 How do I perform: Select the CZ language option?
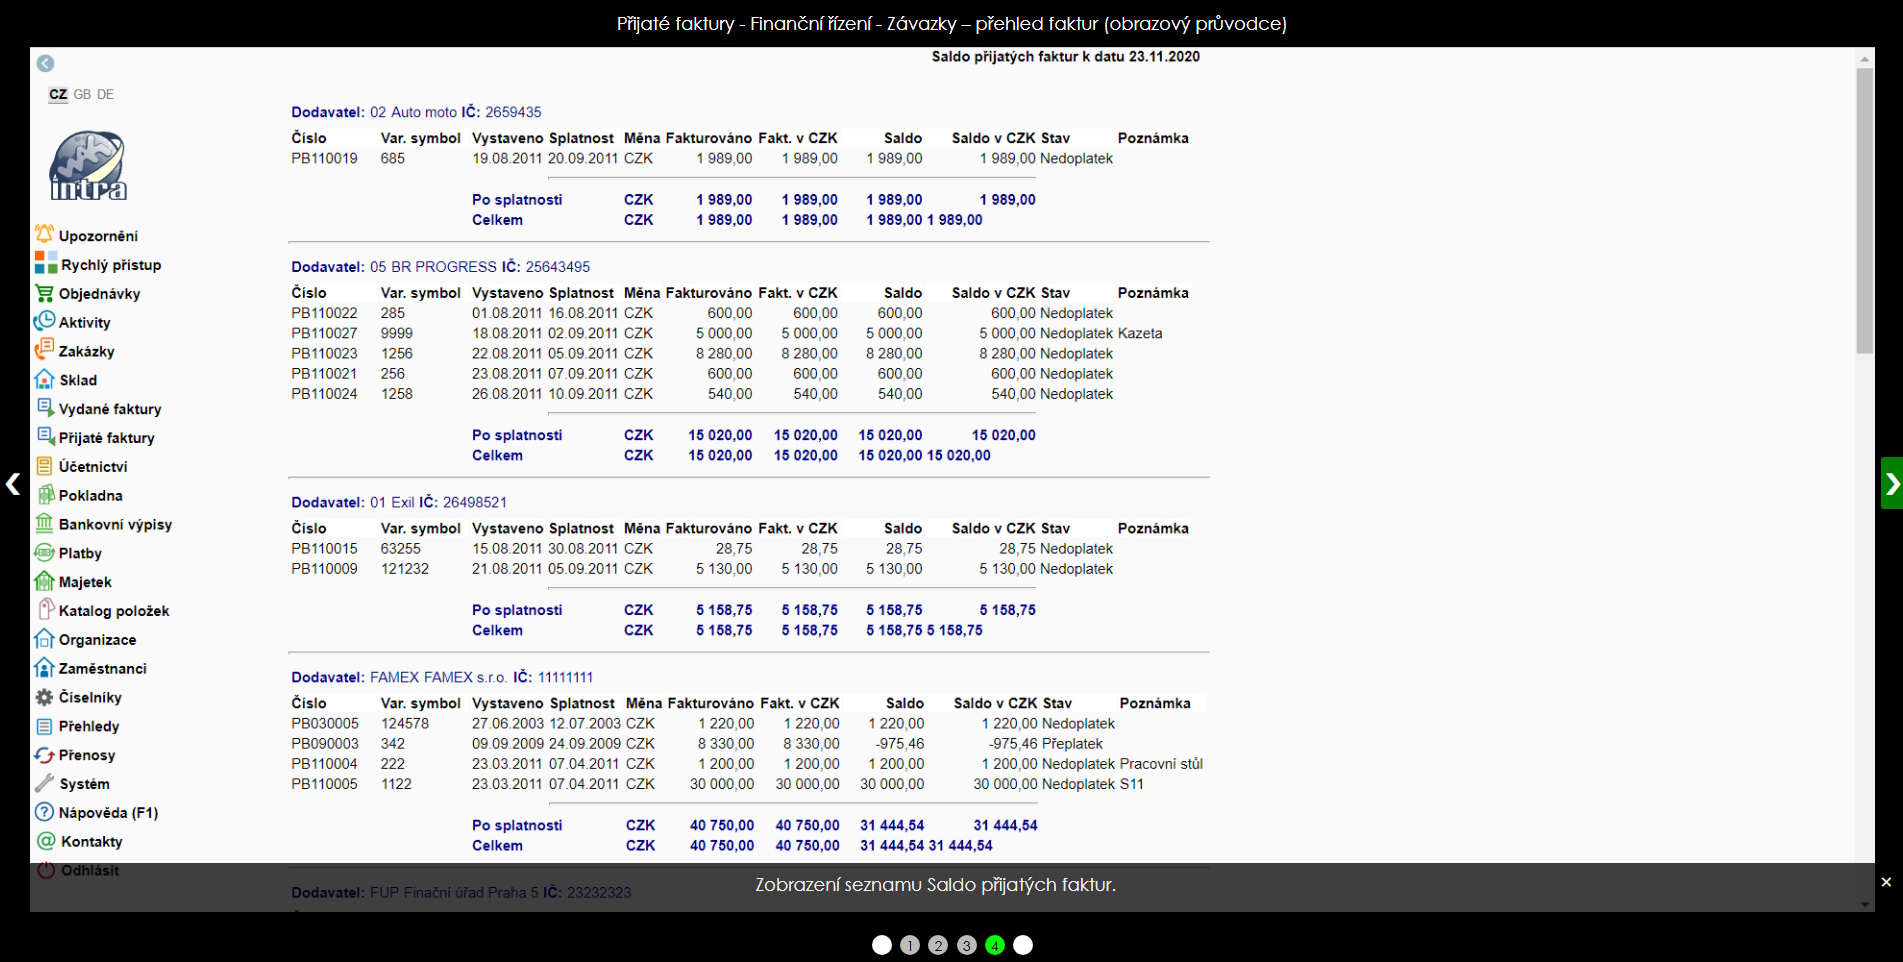58,94
